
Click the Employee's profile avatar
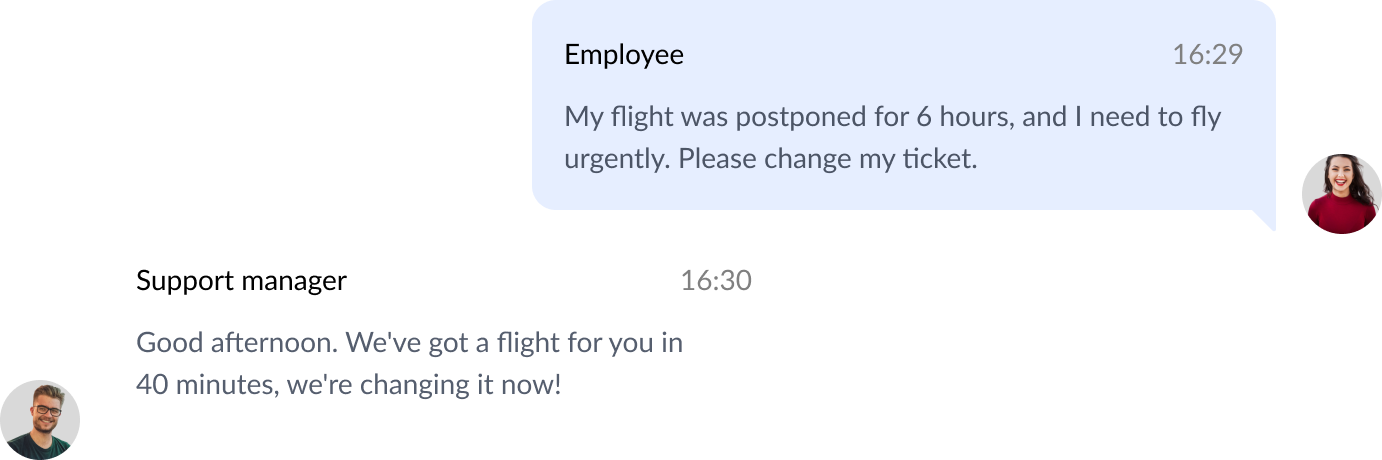click(x=1341, y=194)
